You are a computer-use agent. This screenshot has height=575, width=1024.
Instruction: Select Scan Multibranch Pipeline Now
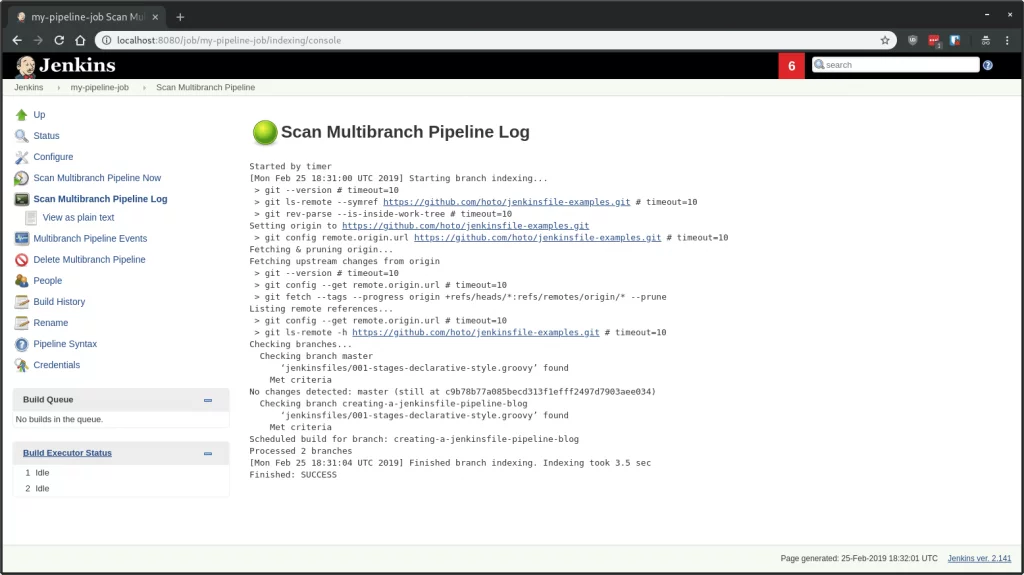(x=97, y=178)
